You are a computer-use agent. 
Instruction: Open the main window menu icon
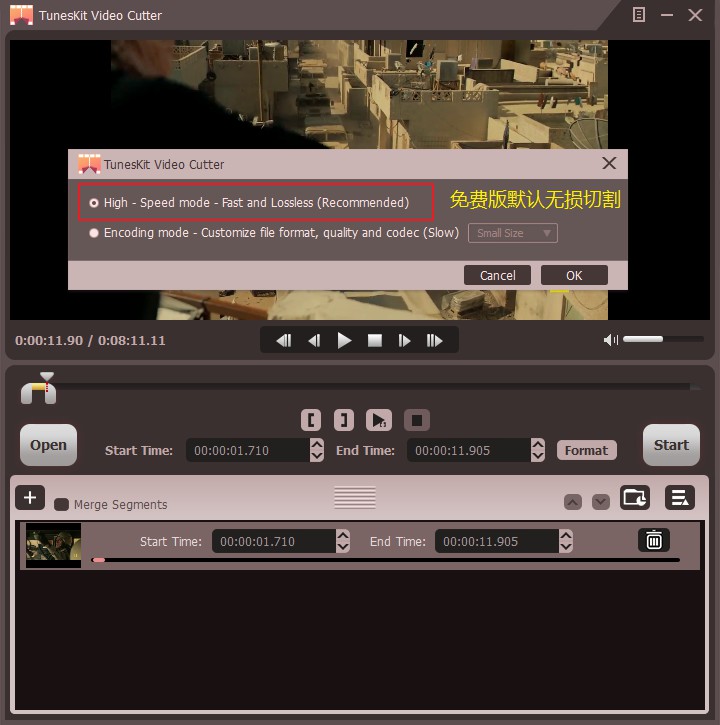click(x=639, y=15)
